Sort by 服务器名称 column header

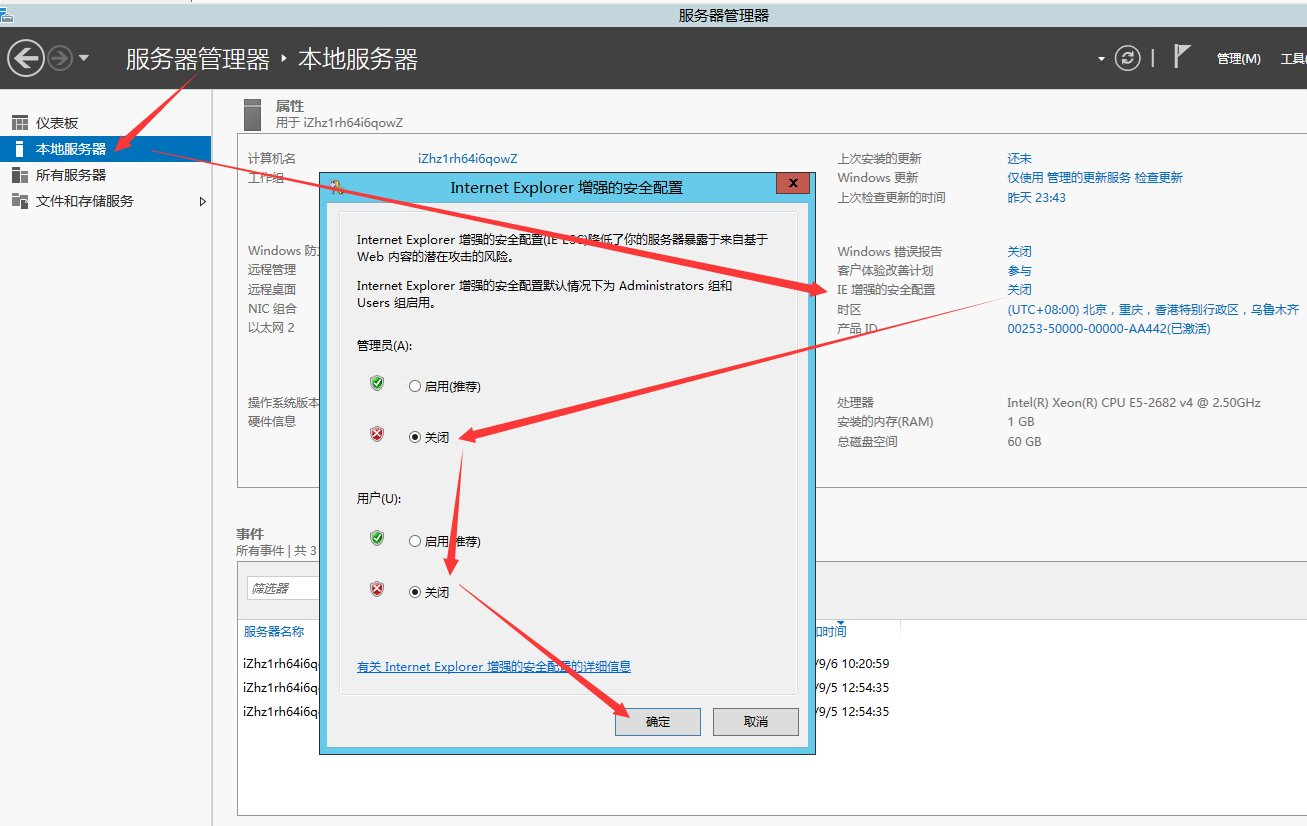point(274,632)
